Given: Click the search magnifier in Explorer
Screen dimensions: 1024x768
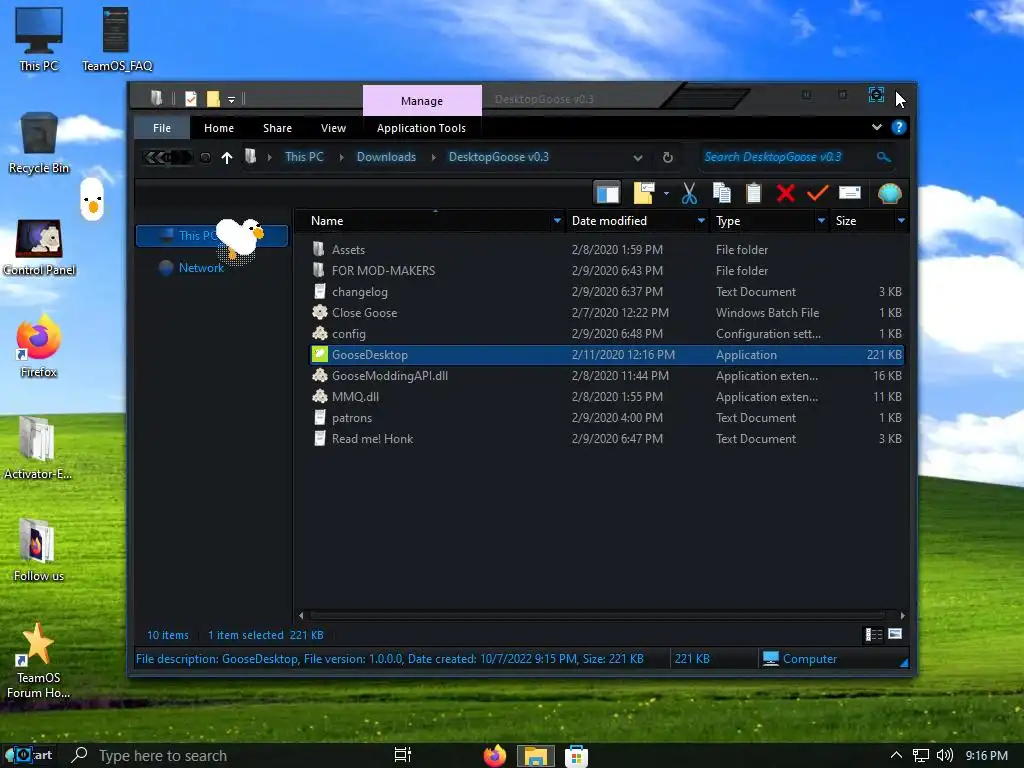Looking at the screenshot, I should click(x=884, y=157).
